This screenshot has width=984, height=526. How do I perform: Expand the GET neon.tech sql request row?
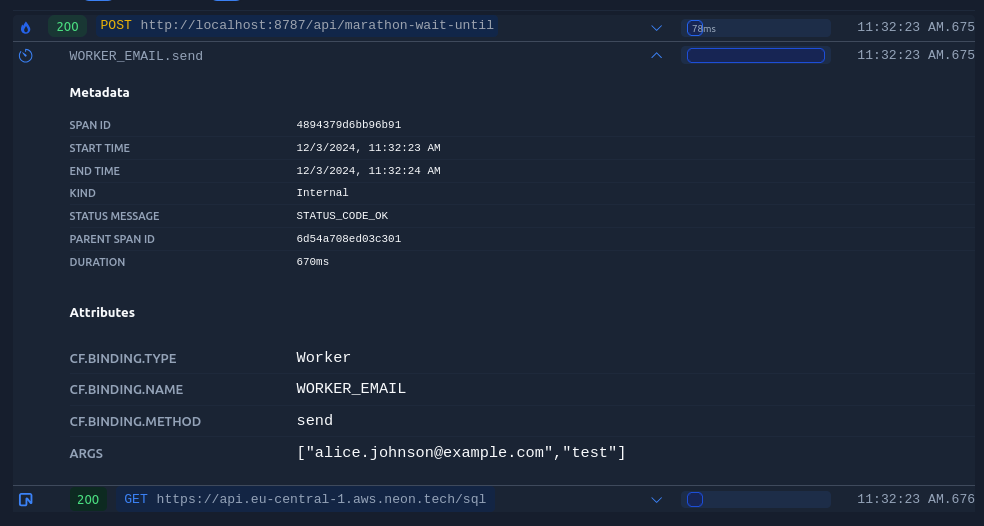click(656, 500)
